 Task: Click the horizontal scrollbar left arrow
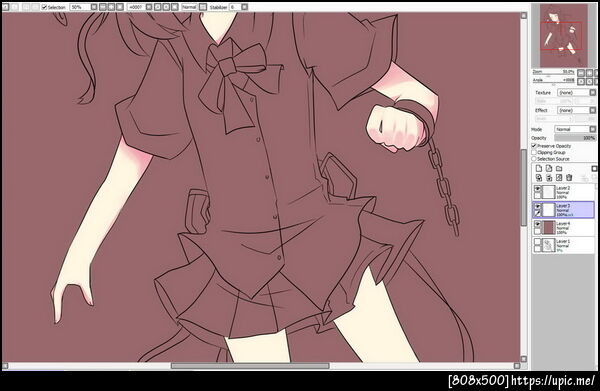5,366
